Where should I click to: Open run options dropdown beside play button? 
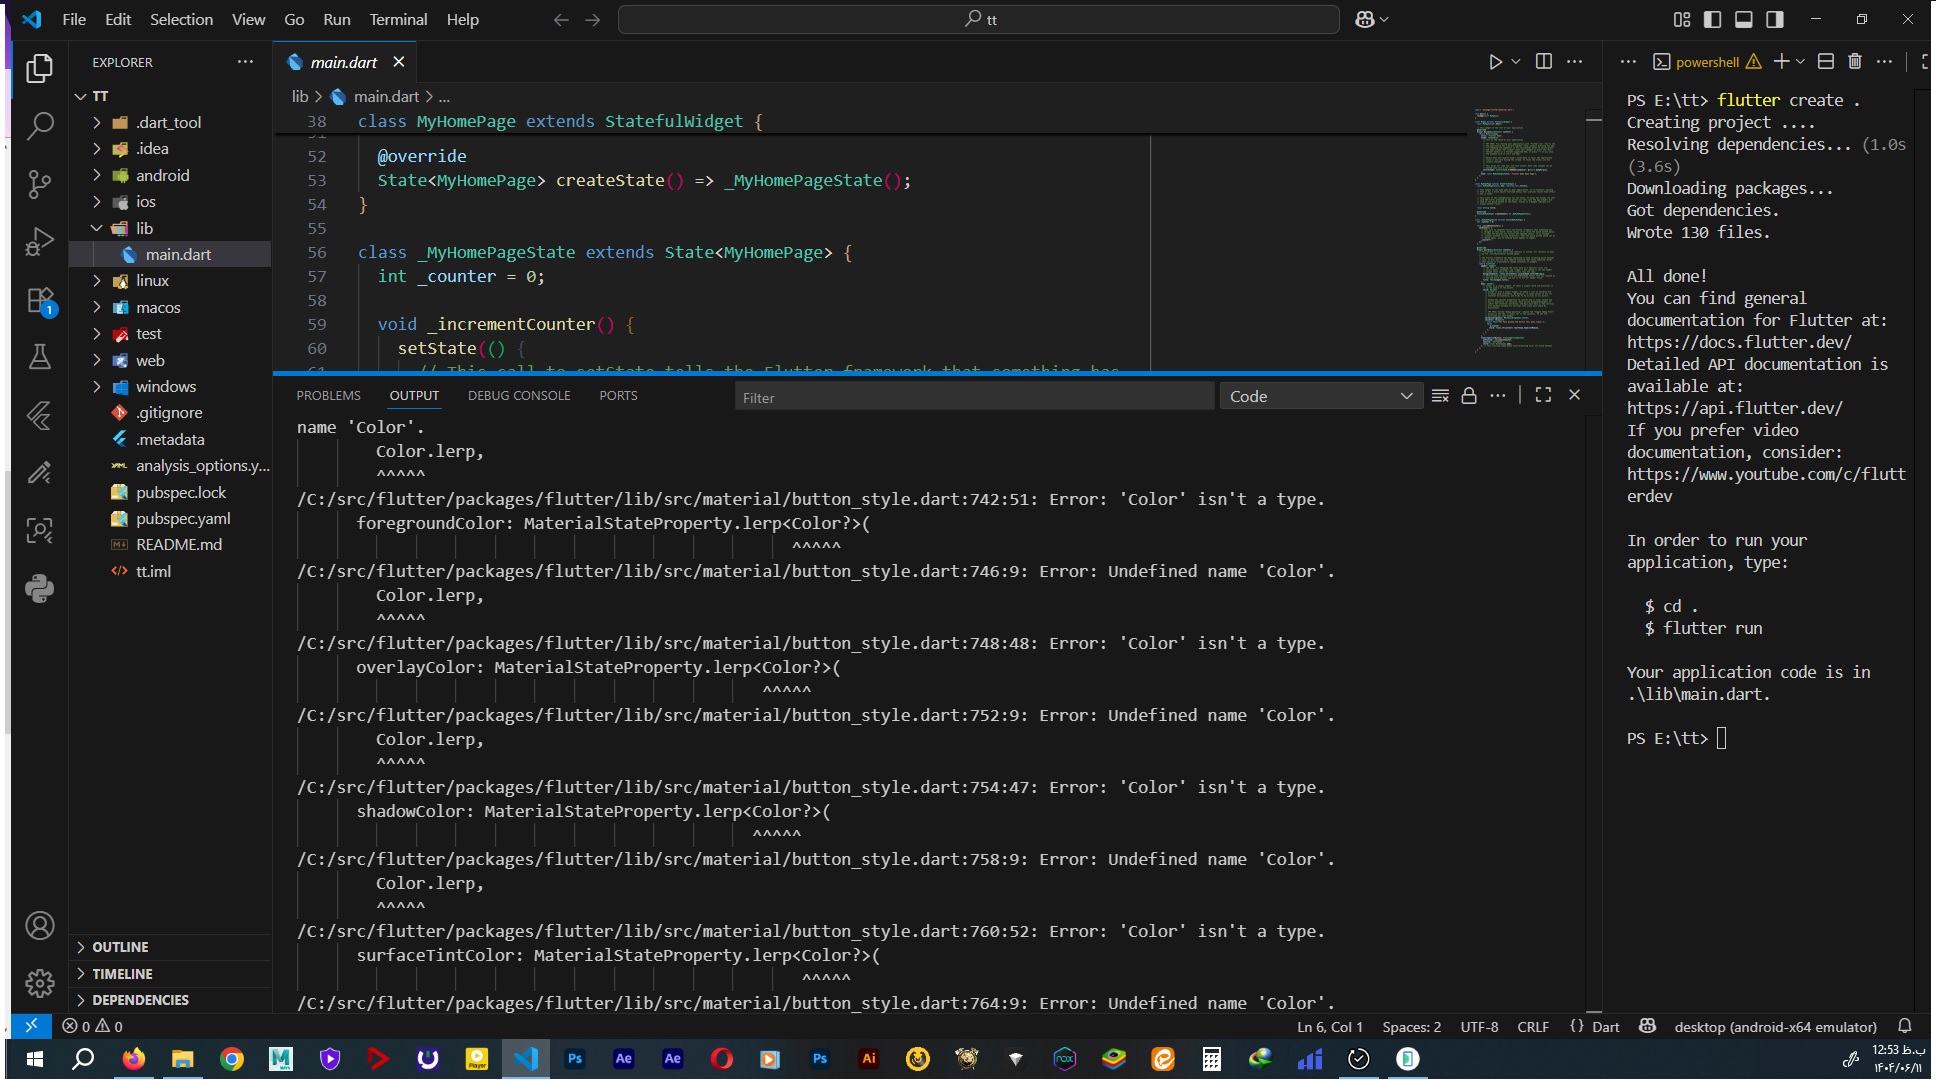point(1516,62)
